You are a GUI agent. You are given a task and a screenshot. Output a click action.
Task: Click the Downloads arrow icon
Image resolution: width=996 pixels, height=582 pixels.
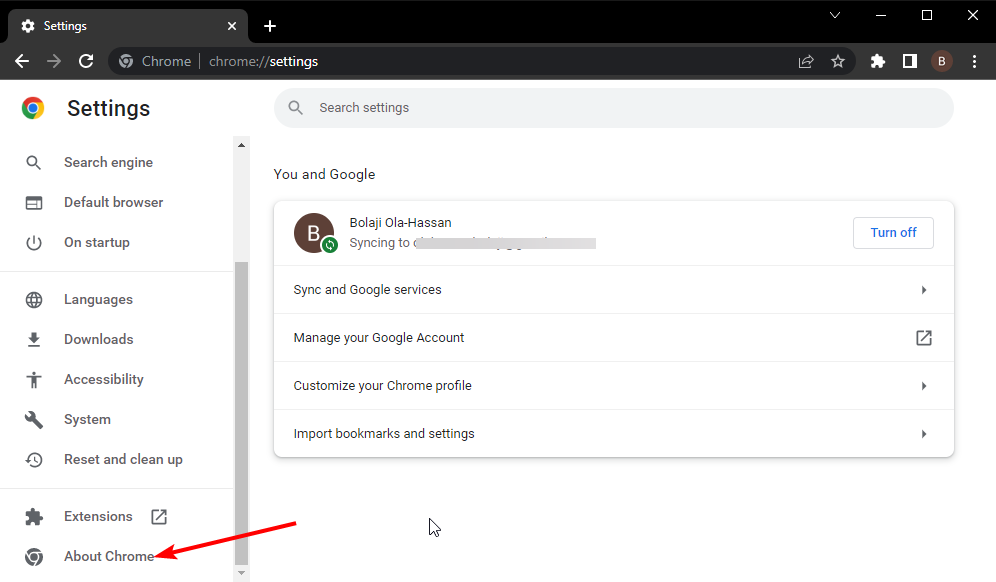pos(34,340)
